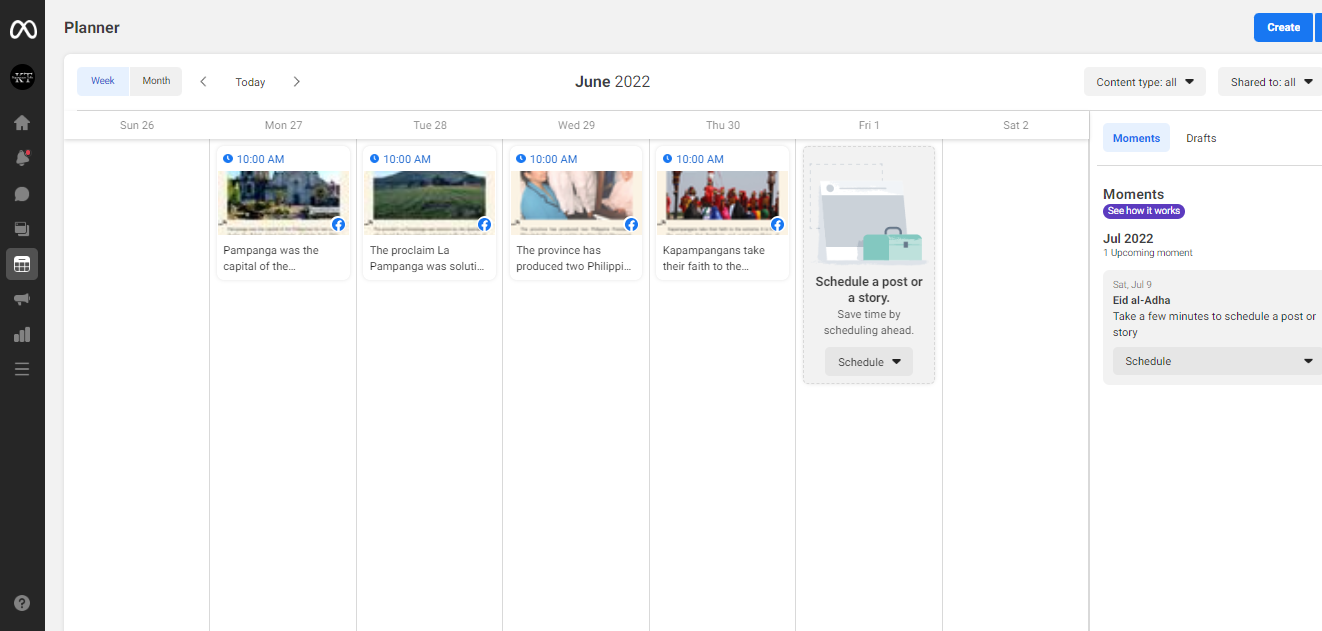1322x631 pixels.
Task: Open Tue 28 post thumbnail image
Action: pyautogui.click(x=429, y=202)
